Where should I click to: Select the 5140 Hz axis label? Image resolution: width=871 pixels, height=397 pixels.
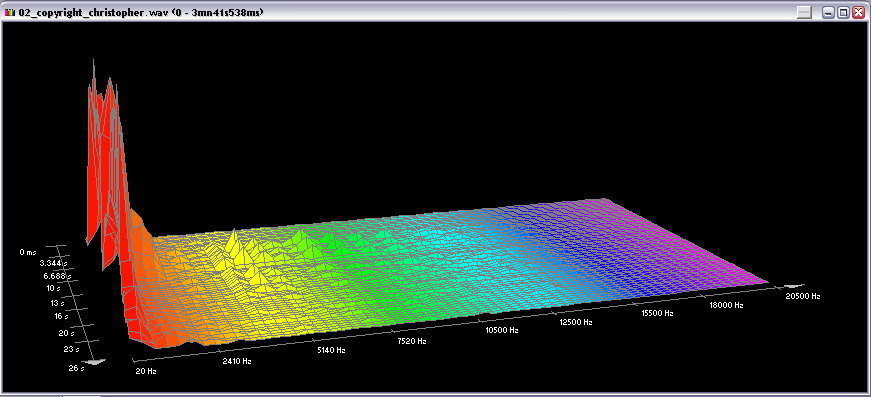click(331, 350)
